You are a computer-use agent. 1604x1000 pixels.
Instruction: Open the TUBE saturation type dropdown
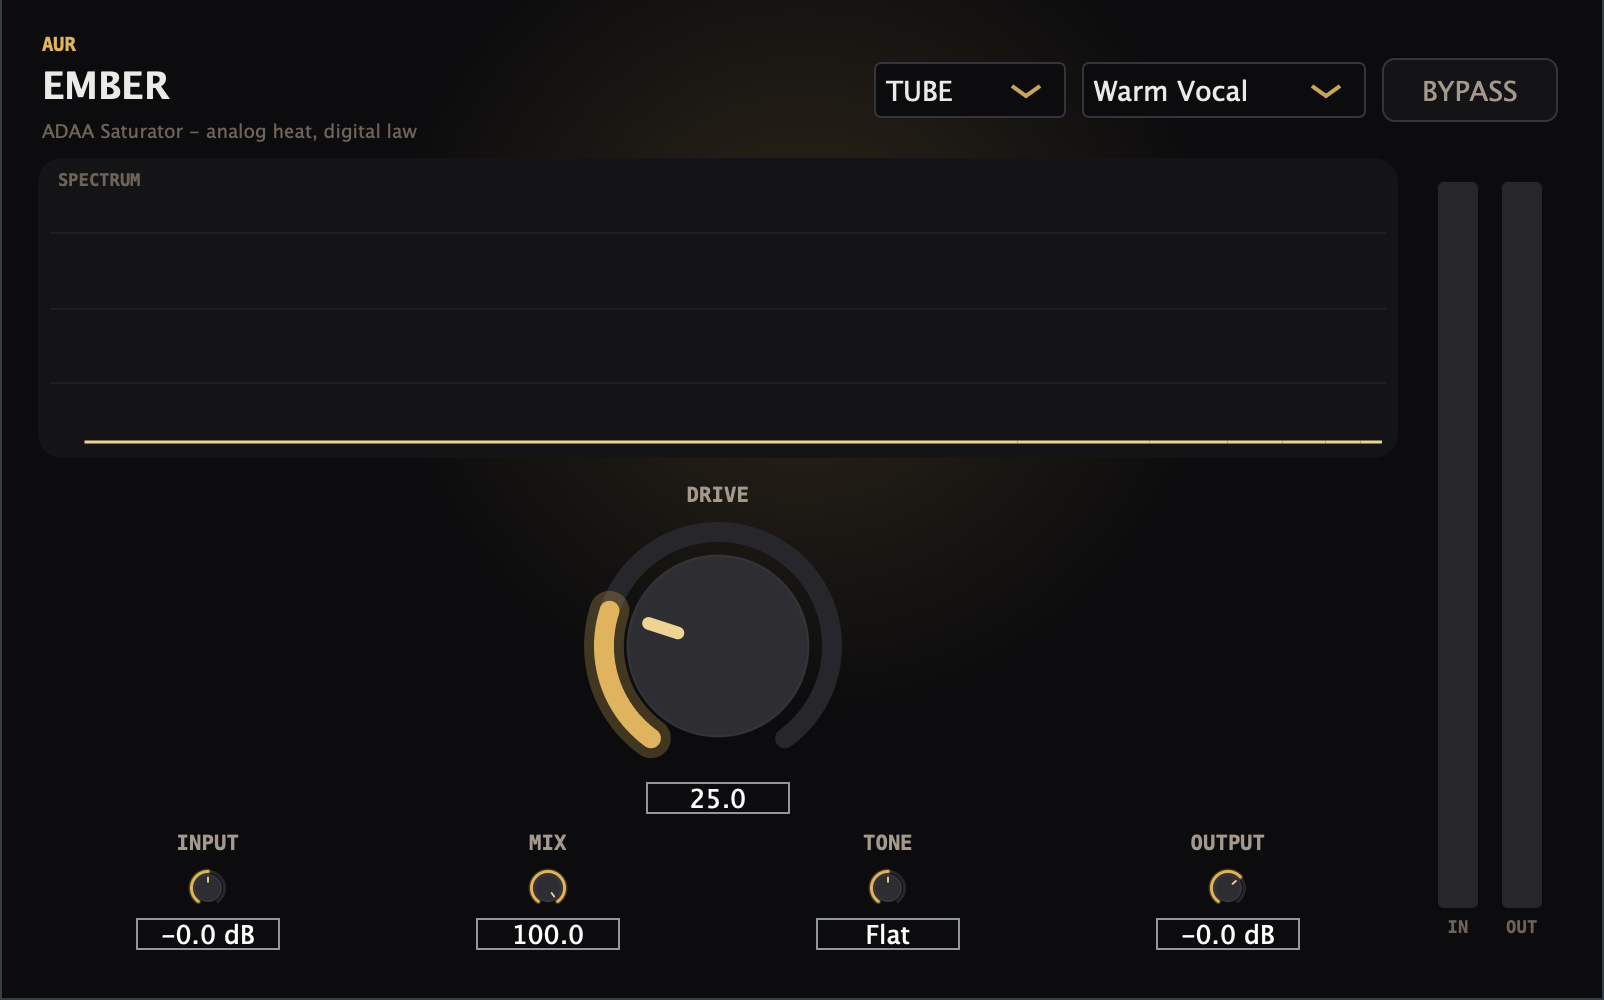(x=969, y=90)
